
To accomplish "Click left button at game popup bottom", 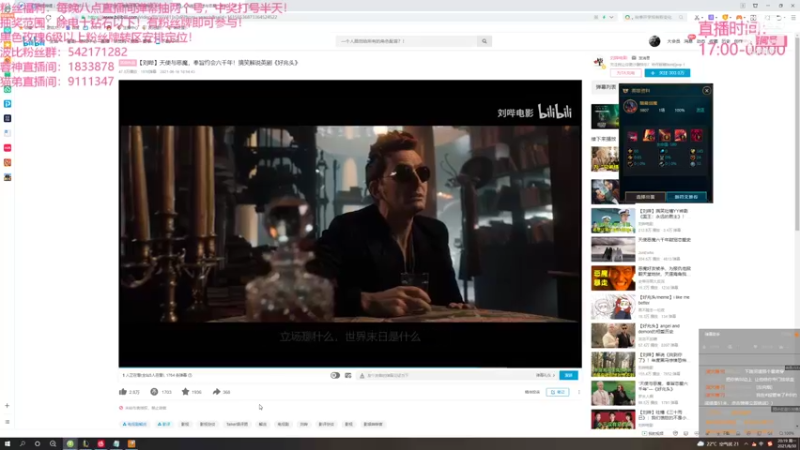I will tap(645, 197).
